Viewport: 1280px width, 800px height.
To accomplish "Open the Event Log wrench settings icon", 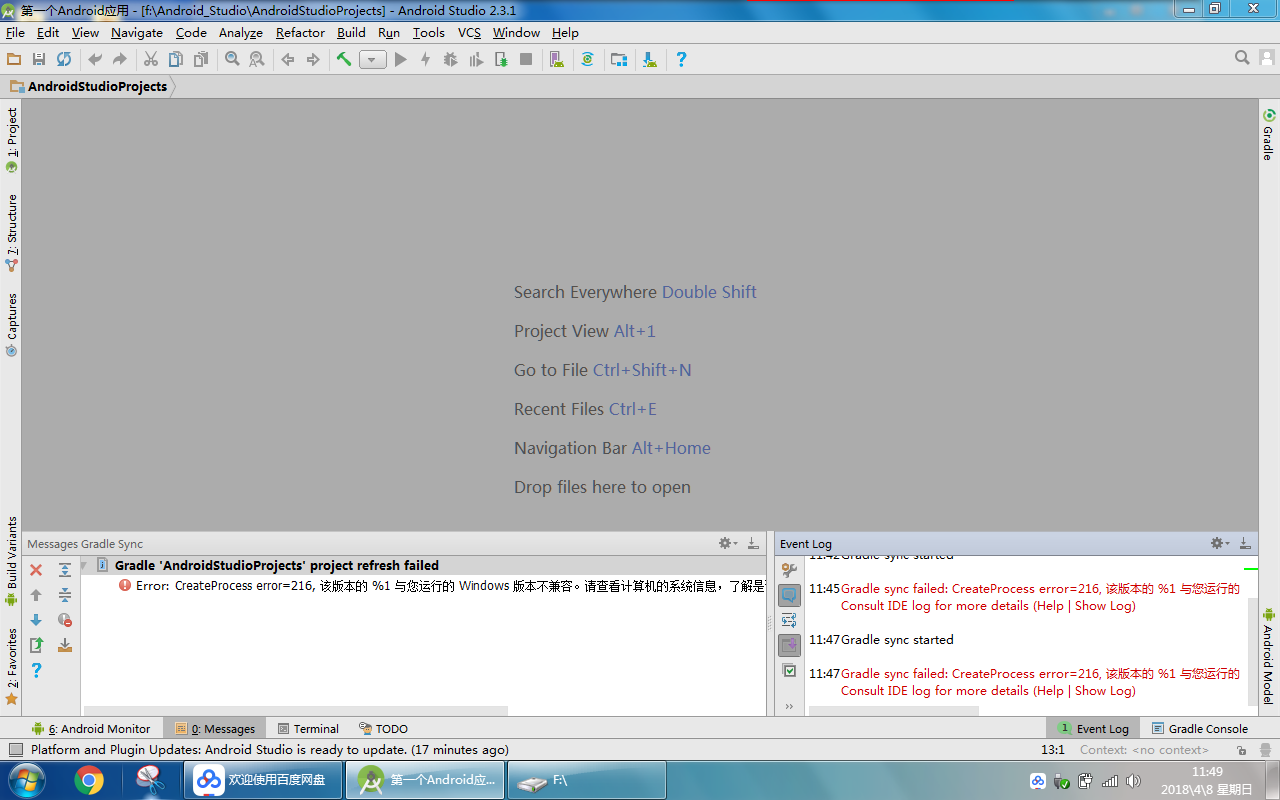I will (x=790, y=571).
